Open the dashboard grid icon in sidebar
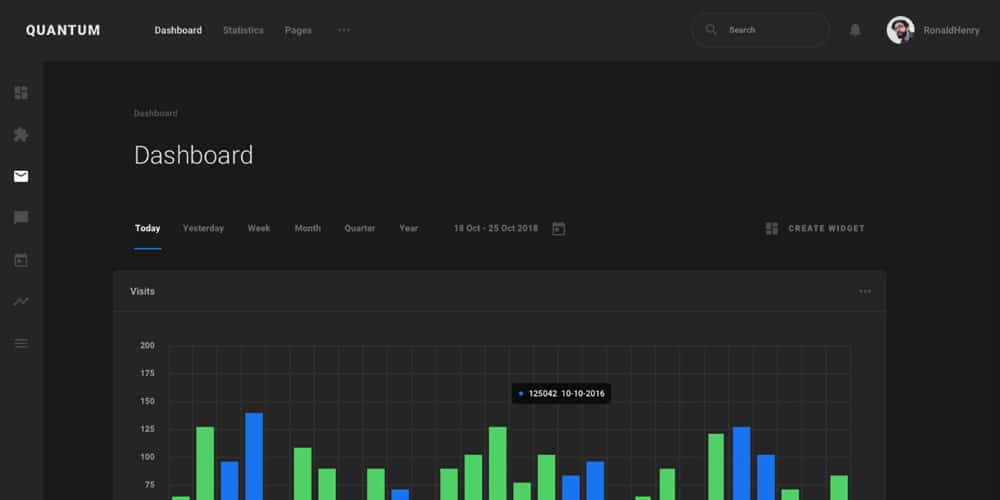Image resolution: width=1000 pixels, height=500 pixels. tap(21, 93)
